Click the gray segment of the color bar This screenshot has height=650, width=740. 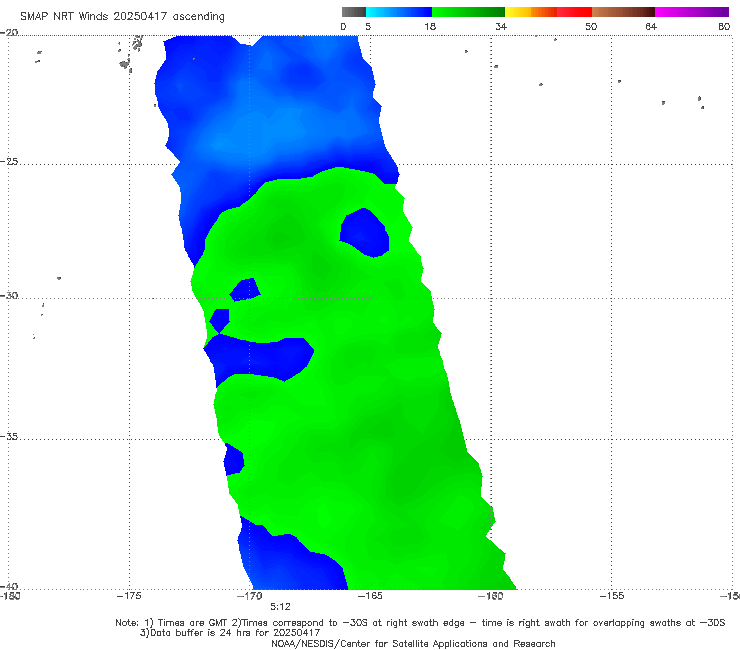click(354, 12)
